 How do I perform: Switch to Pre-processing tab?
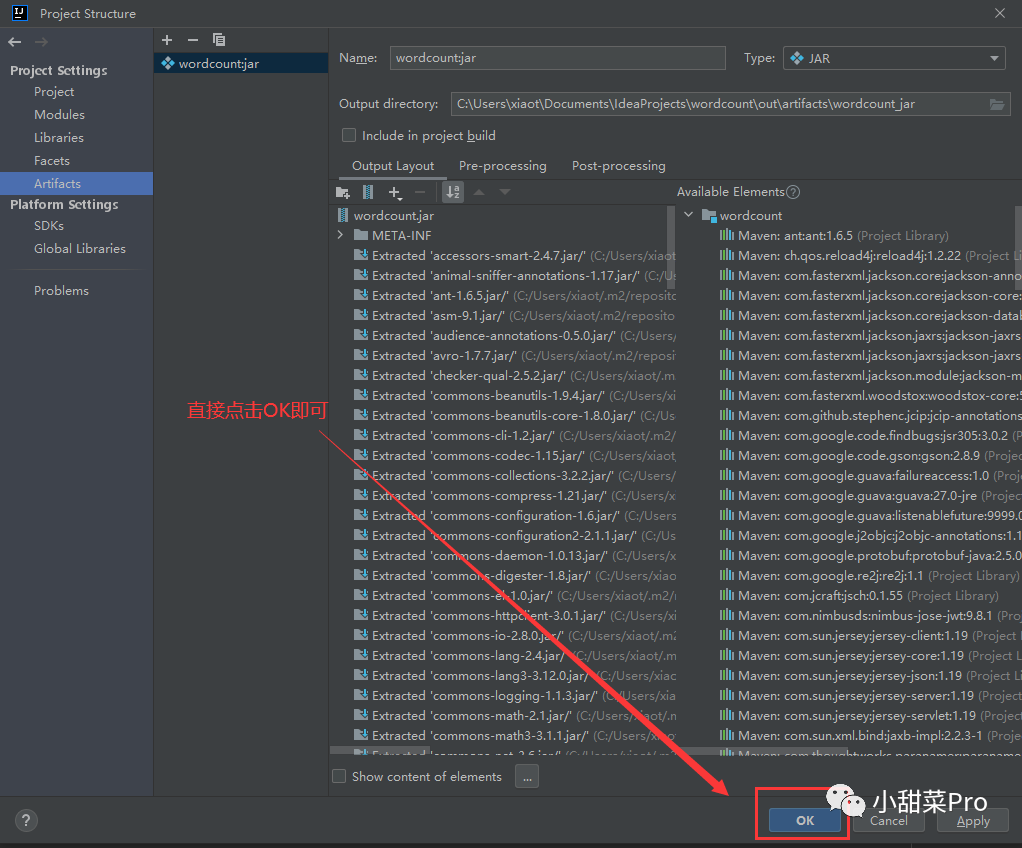click(503, 166)
